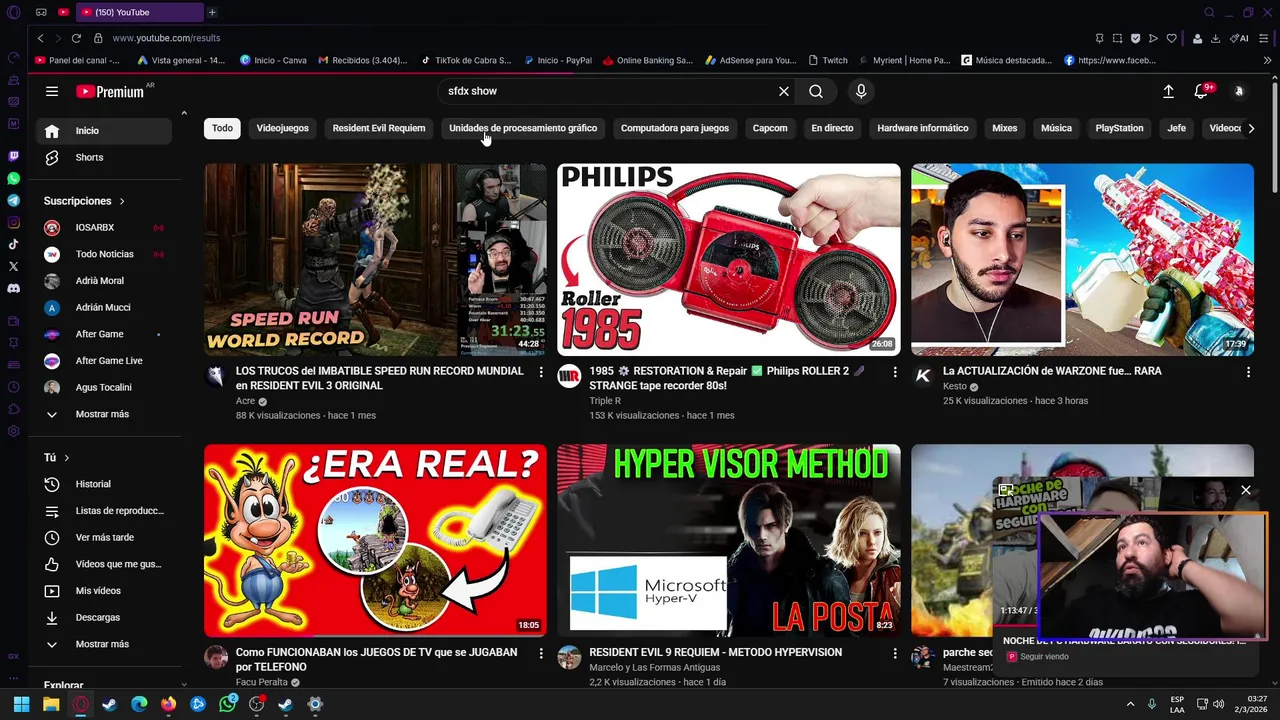Select the En directo filter chip
The width and height of the screenshot is (1280, 720).
832,128
